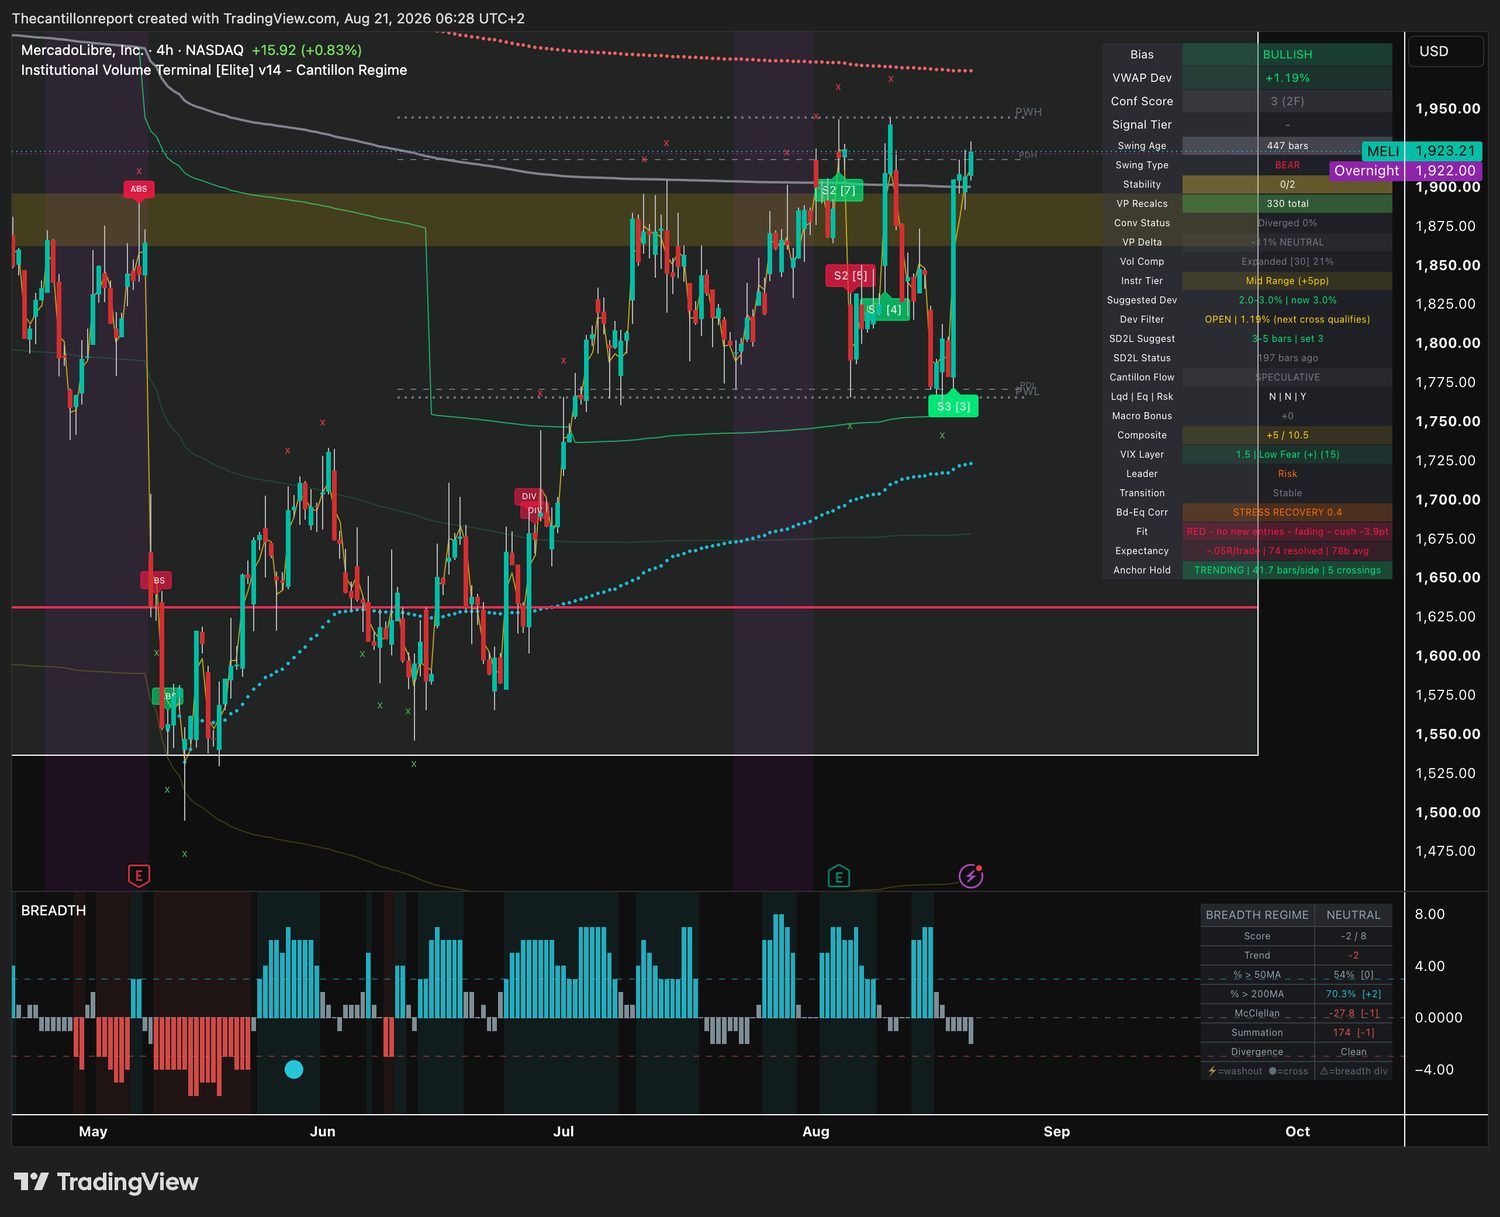The height and width of the screenshot is (1217, 1500).
Task: Click the SPECULATIVE Cantillon Flow cell
Action: tap(1287, 377)
